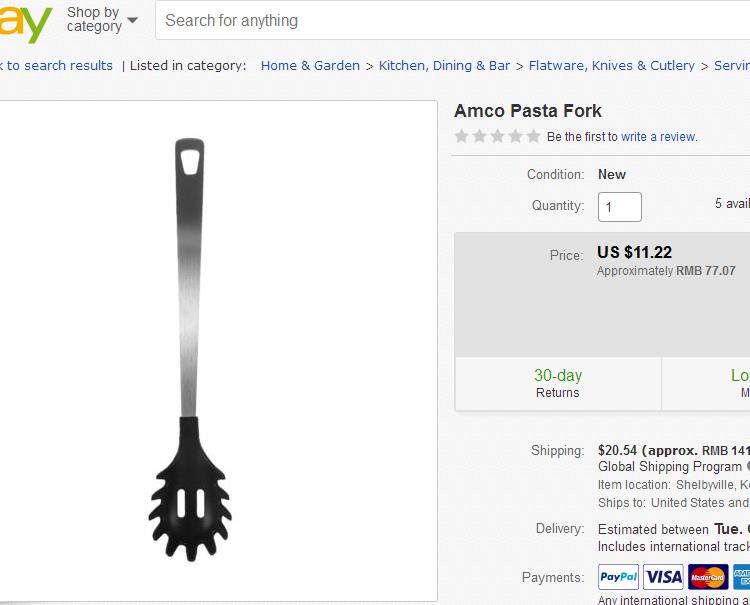Click the Search for anything field
The width and height of the screenshot is (750, 605).
coord(450,20)
